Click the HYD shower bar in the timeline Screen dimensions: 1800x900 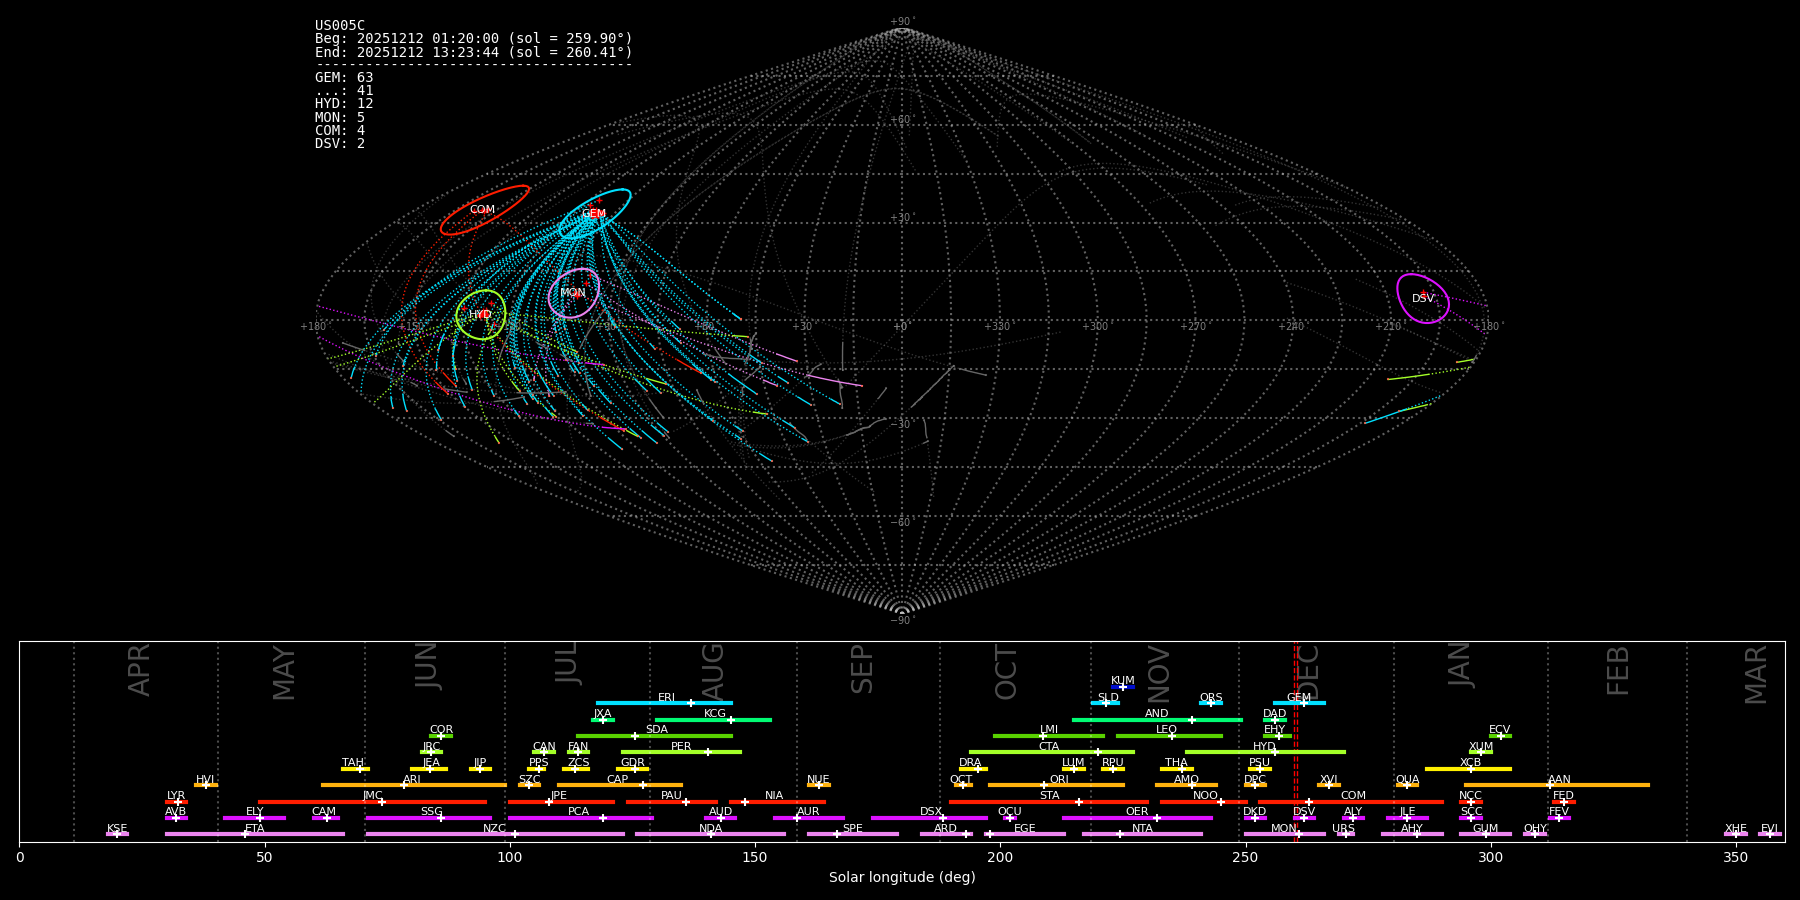coord(1265,752)
